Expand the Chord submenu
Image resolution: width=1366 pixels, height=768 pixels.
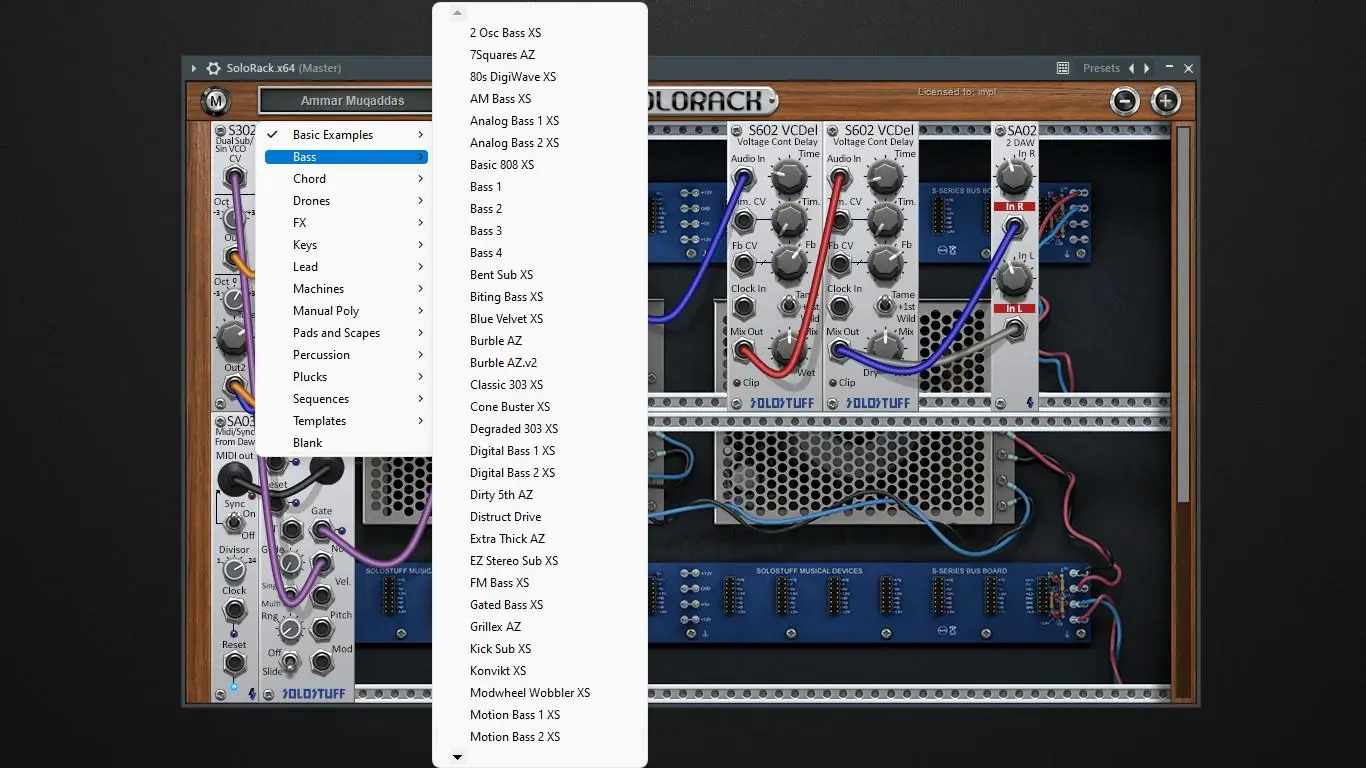click(x=346, y=179)
